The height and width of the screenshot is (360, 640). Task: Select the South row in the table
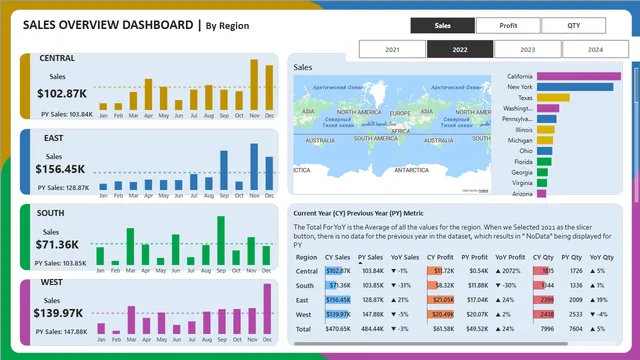tap(455, 285)
